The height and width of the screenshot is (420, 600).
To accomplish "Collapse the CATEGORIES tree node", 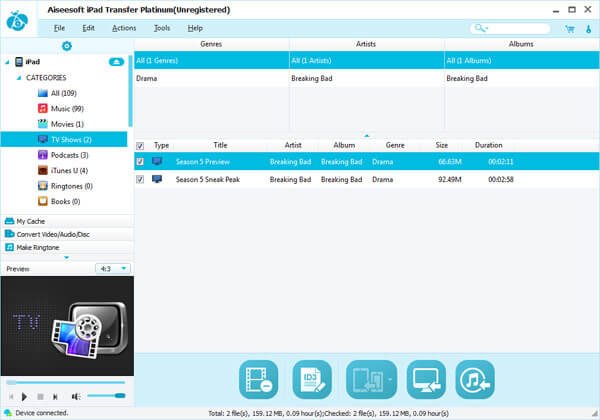I will click(18, 78).
